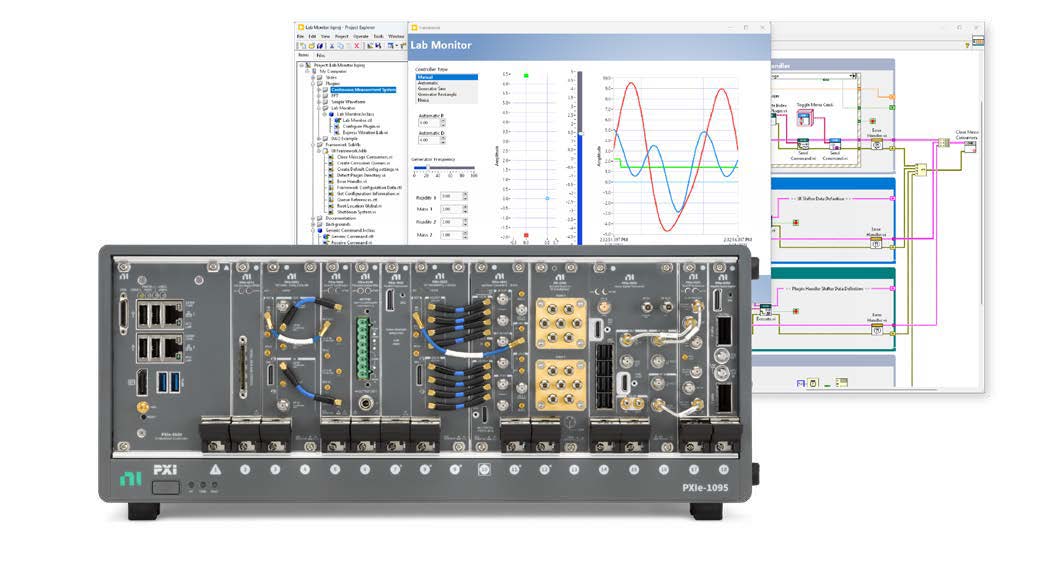1037x579 pixels.
Task: Choose Noise in Controller Type list
Action: [446, 100]
